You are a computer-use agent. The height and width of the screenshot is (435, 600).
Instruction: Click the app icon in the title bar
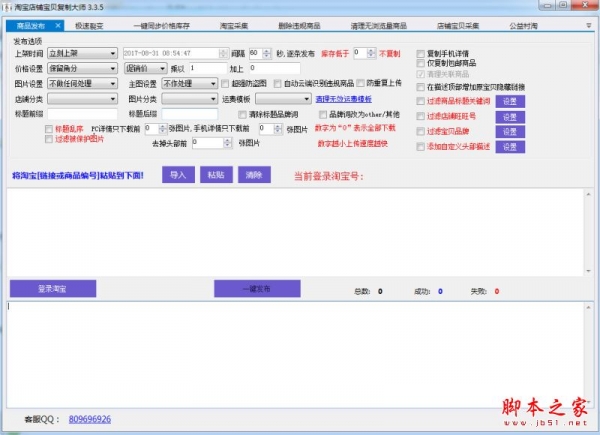[7, 7]
